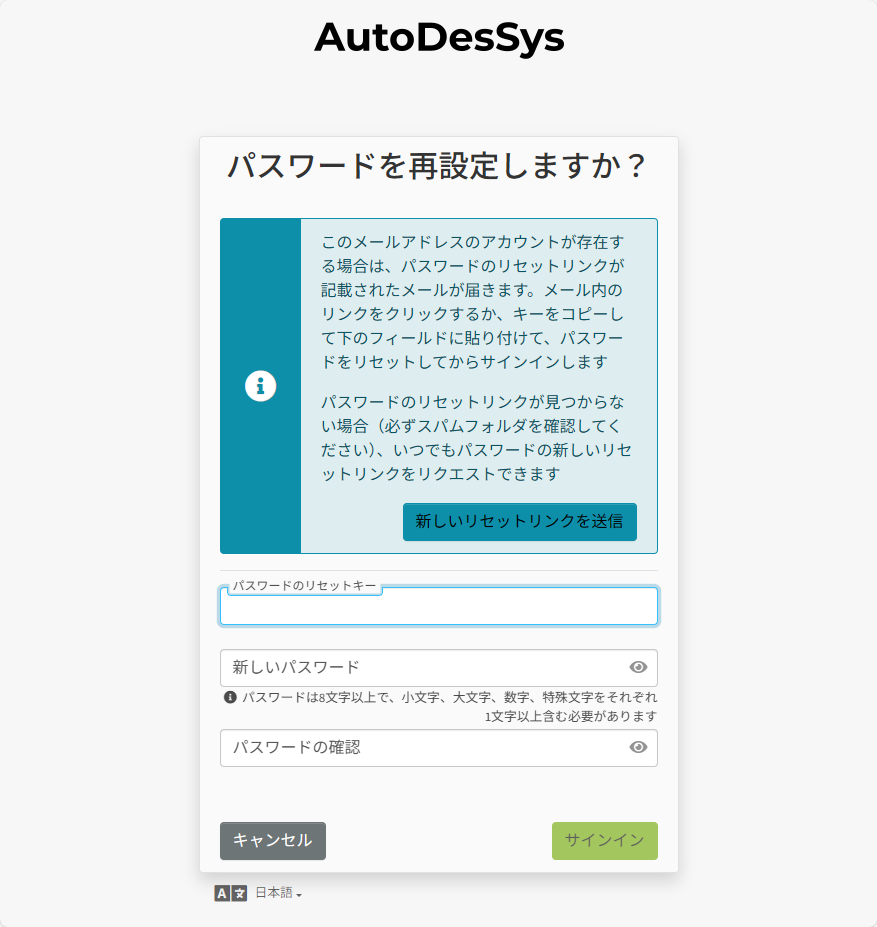Click the caret next to 日本語

click(299, 895)
